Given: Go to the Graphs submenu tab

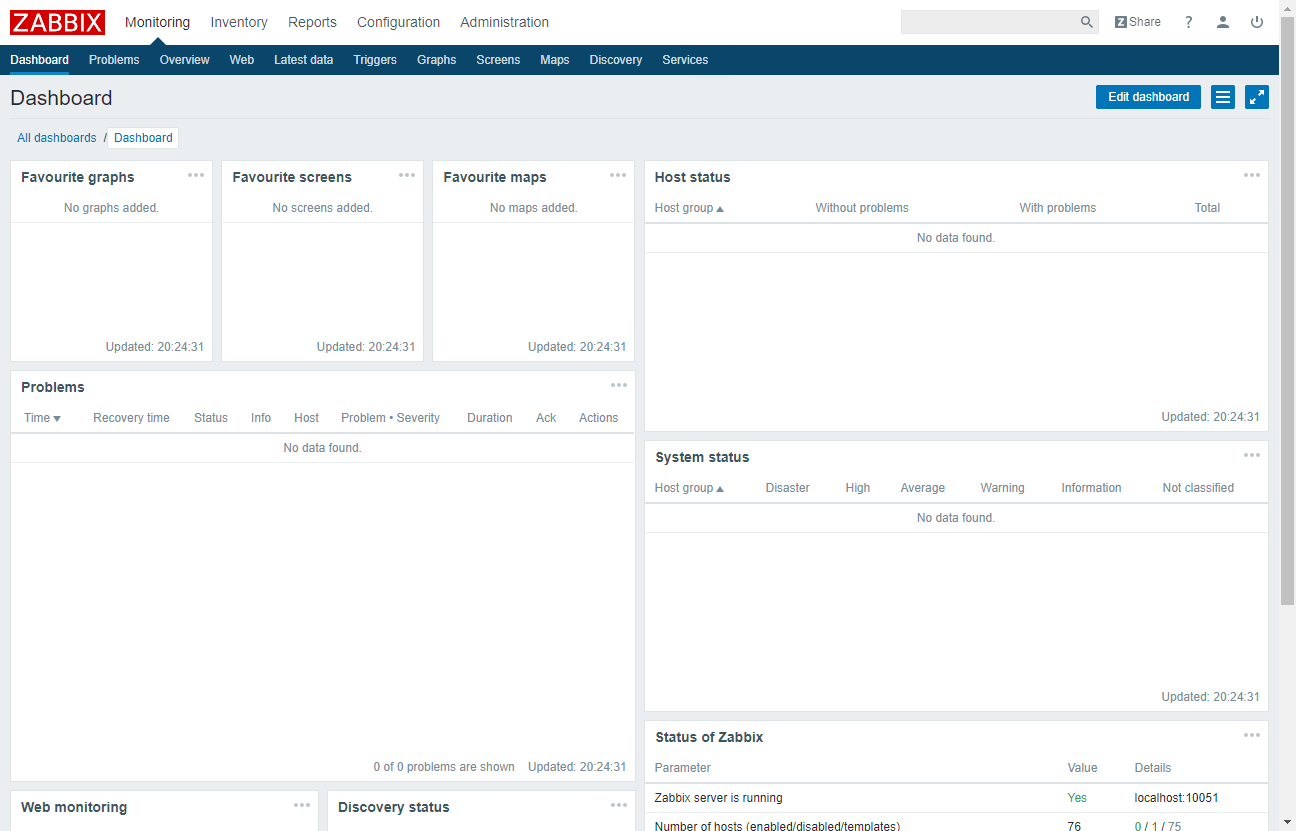Looking at the screenshot, I should tap(436, 60).
